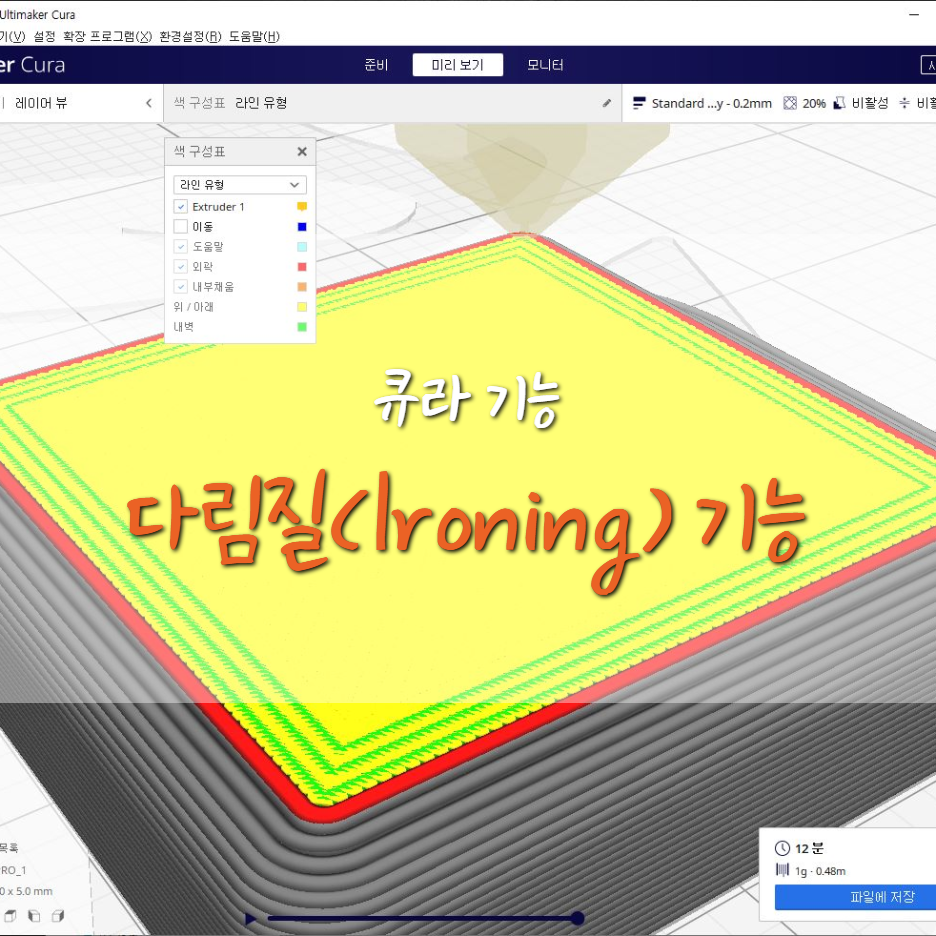Click the simulation path slider handle

click(577, 918)
